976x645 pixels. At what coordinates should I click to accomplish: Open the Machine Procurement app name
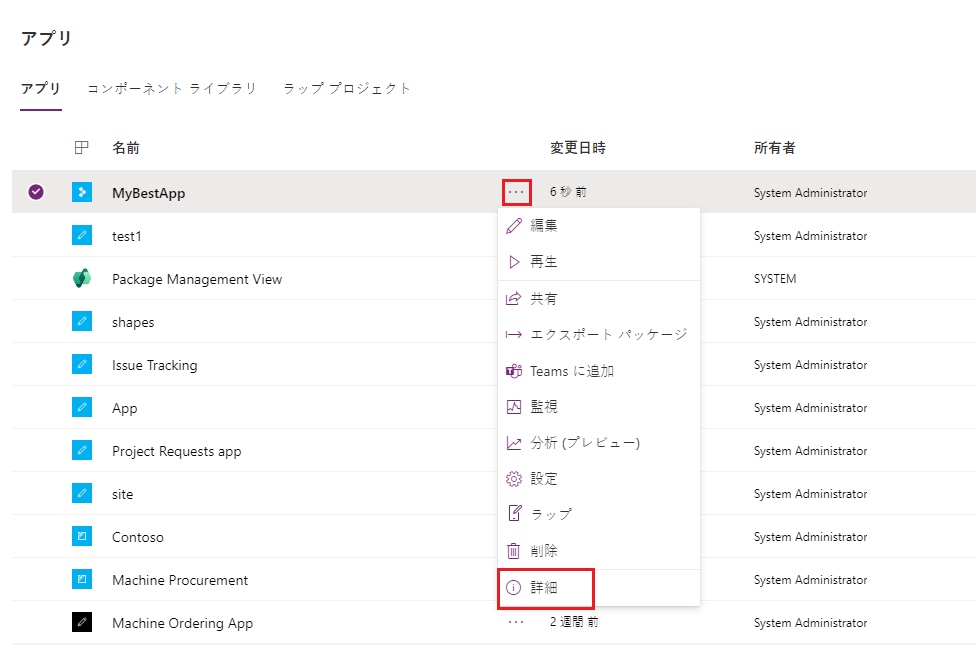(x=180, y=580)
